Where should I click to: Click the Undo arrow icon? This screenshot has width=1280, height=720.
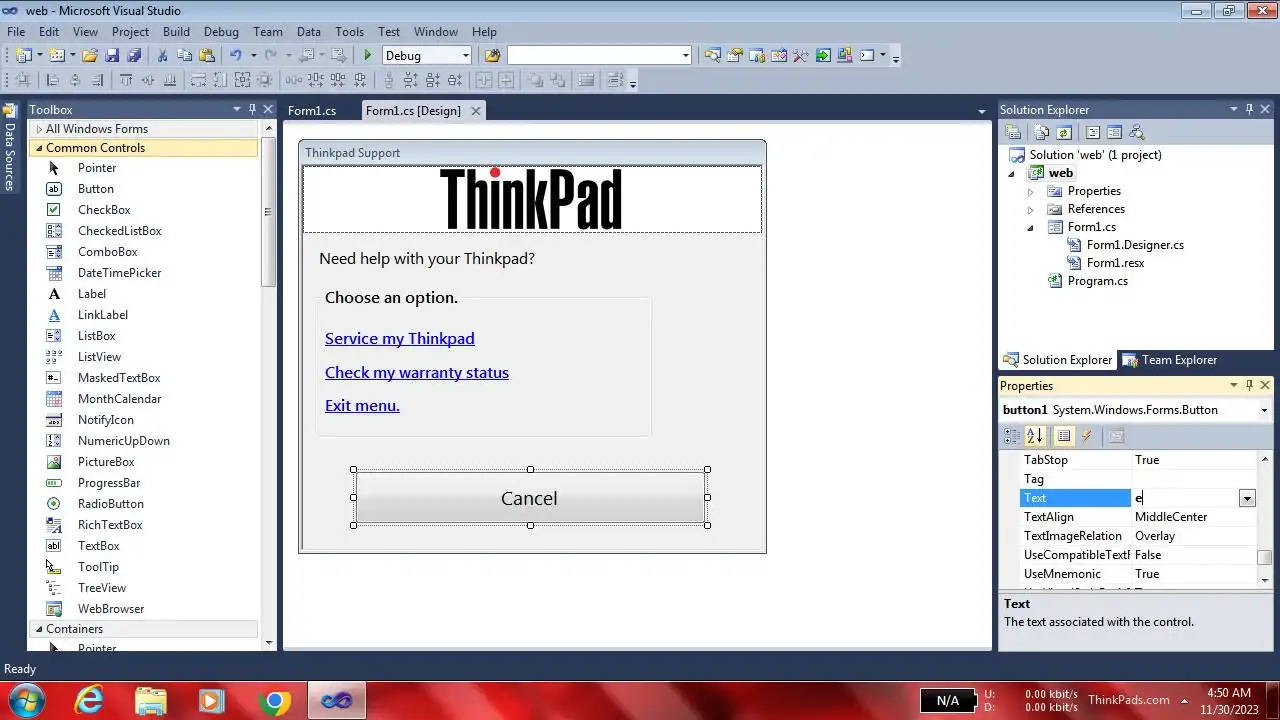[x=235, y=55]
